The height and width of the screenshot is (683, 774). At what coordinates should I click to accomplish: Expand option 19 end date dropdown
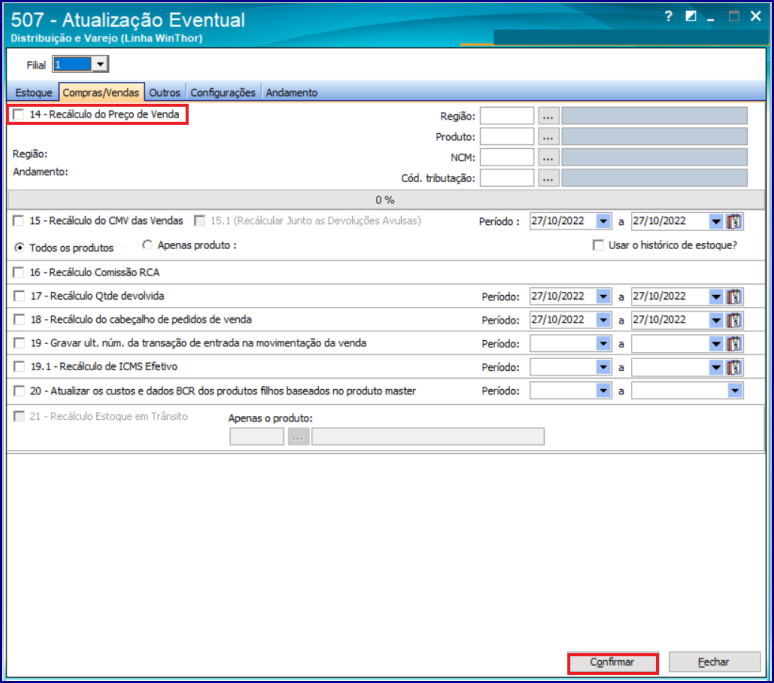716,343
